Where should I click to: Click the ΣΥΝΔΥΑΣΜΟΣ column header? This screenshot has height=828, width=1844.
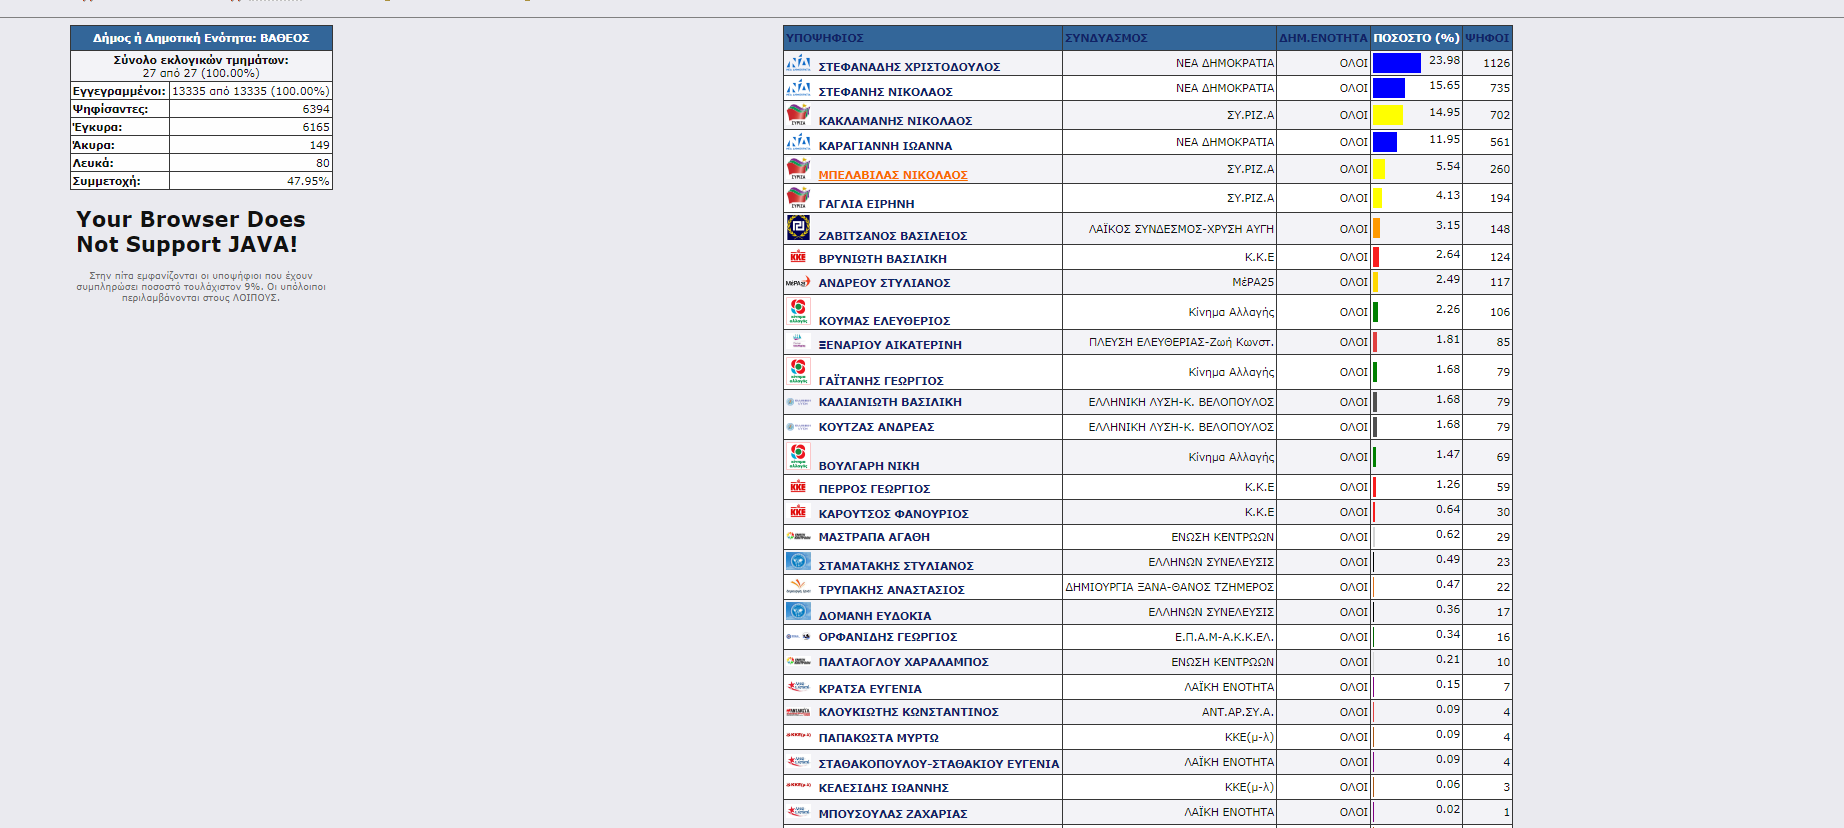pyautogui.click(x=1106, y=38)
